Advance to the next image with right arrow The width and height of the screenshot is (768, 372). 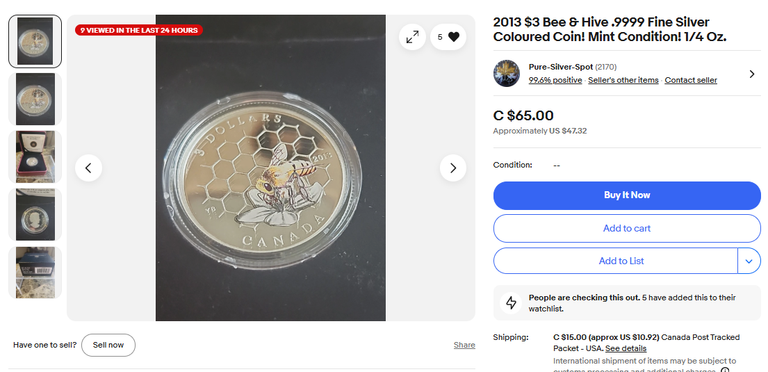pos(453,168)
